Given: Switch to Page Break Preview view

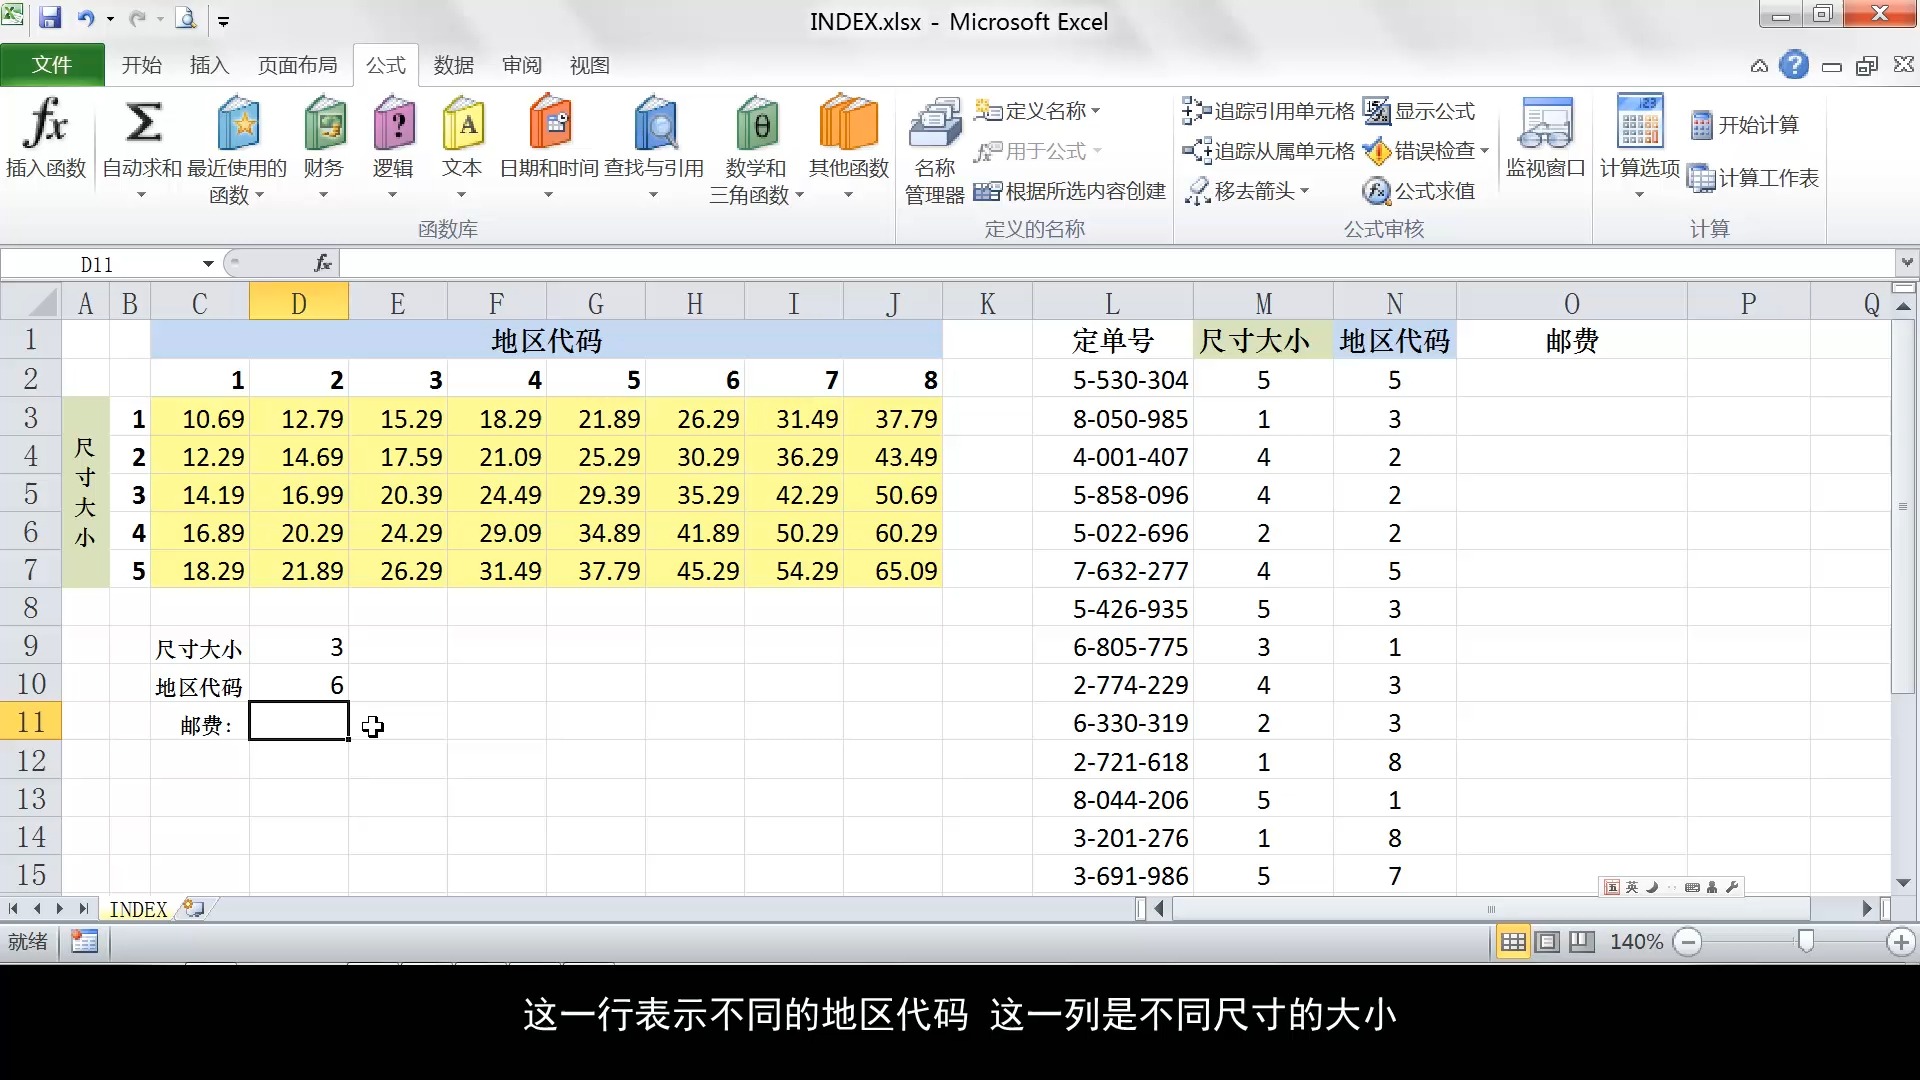Looking at the screenshot, I should click(1581, 941).
